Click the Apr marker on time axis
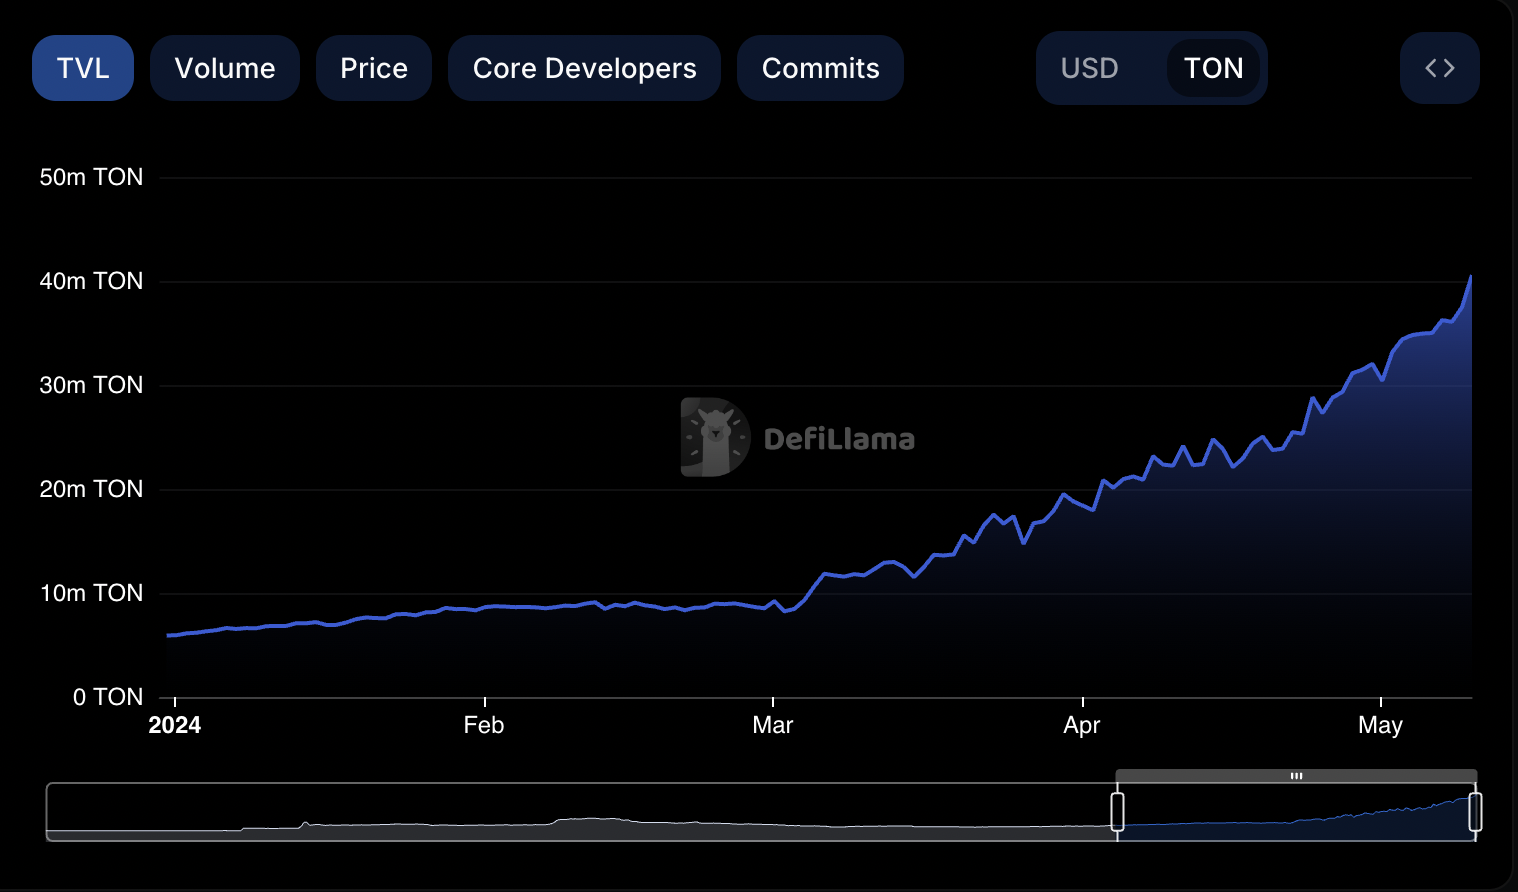 coord(1082,725)
